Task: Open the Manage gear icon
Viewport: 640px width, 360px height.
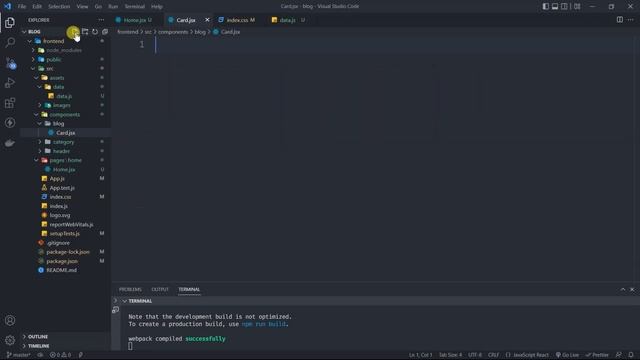Action: [x=10, y=340]
